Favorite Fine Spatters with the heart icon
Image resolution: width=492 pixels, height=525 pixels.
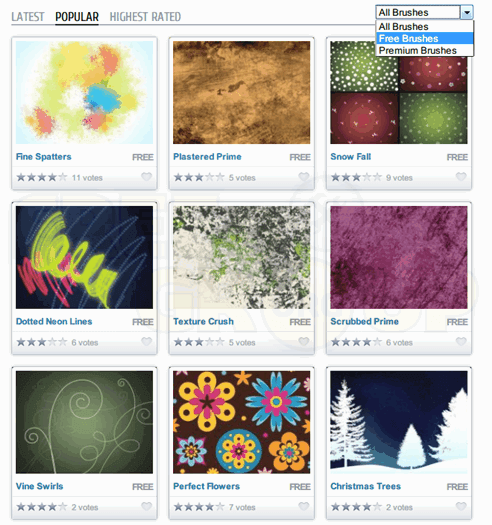coord(146,176)
